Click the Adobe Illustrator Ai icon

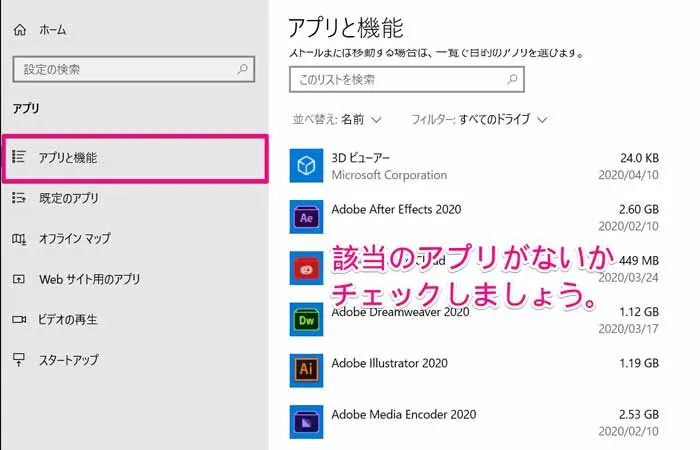[306, 371]
